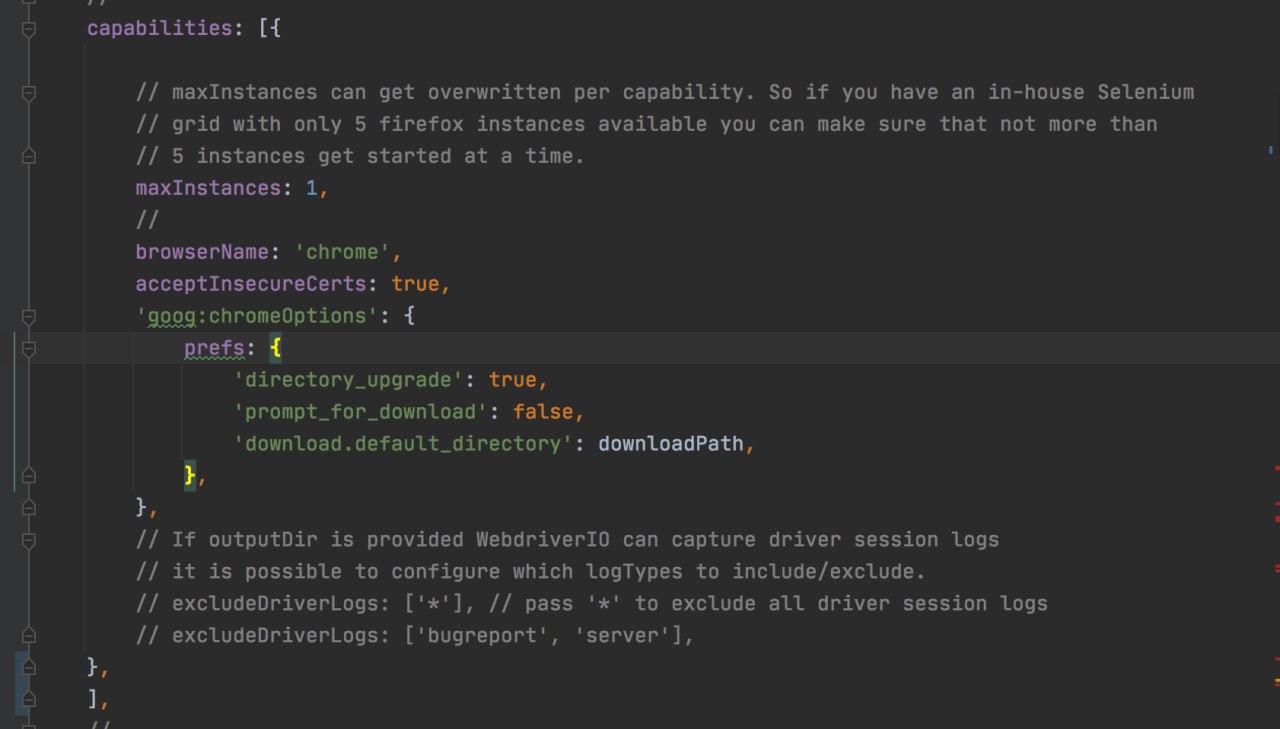Jump to the yellow warning stripe marker
This screenshot has height=729, width=1280.
coord(1278,681)
